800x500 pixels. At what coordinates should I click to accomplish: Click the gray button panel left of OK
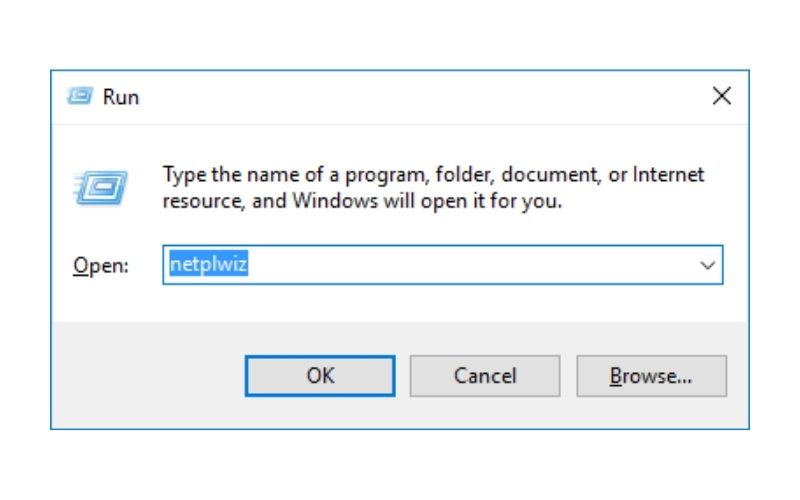[x=148, y=375]
